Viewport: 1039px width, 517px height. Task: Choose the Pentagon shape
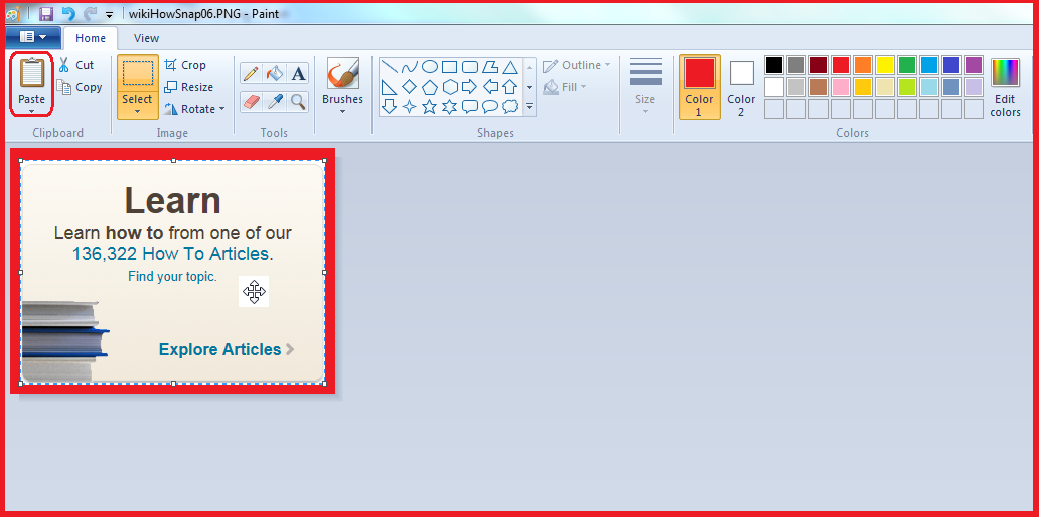(x=429, y=87)
